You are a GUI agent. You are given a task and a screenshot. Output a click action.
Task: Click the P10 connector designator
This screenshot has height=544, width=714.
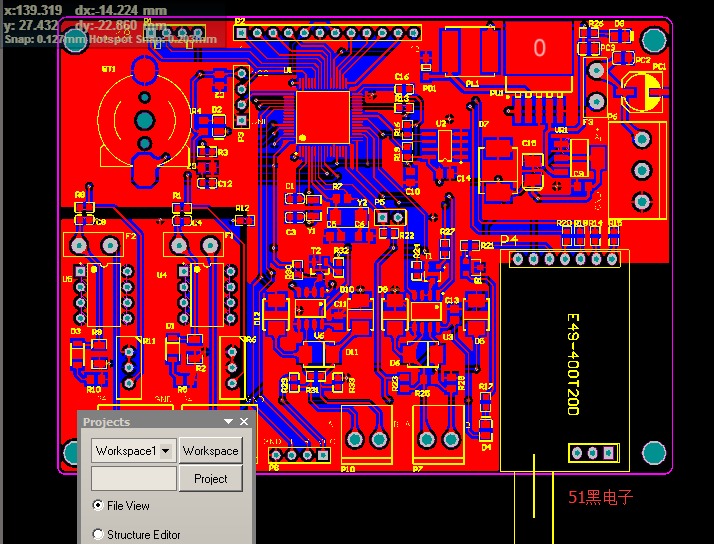348,469
